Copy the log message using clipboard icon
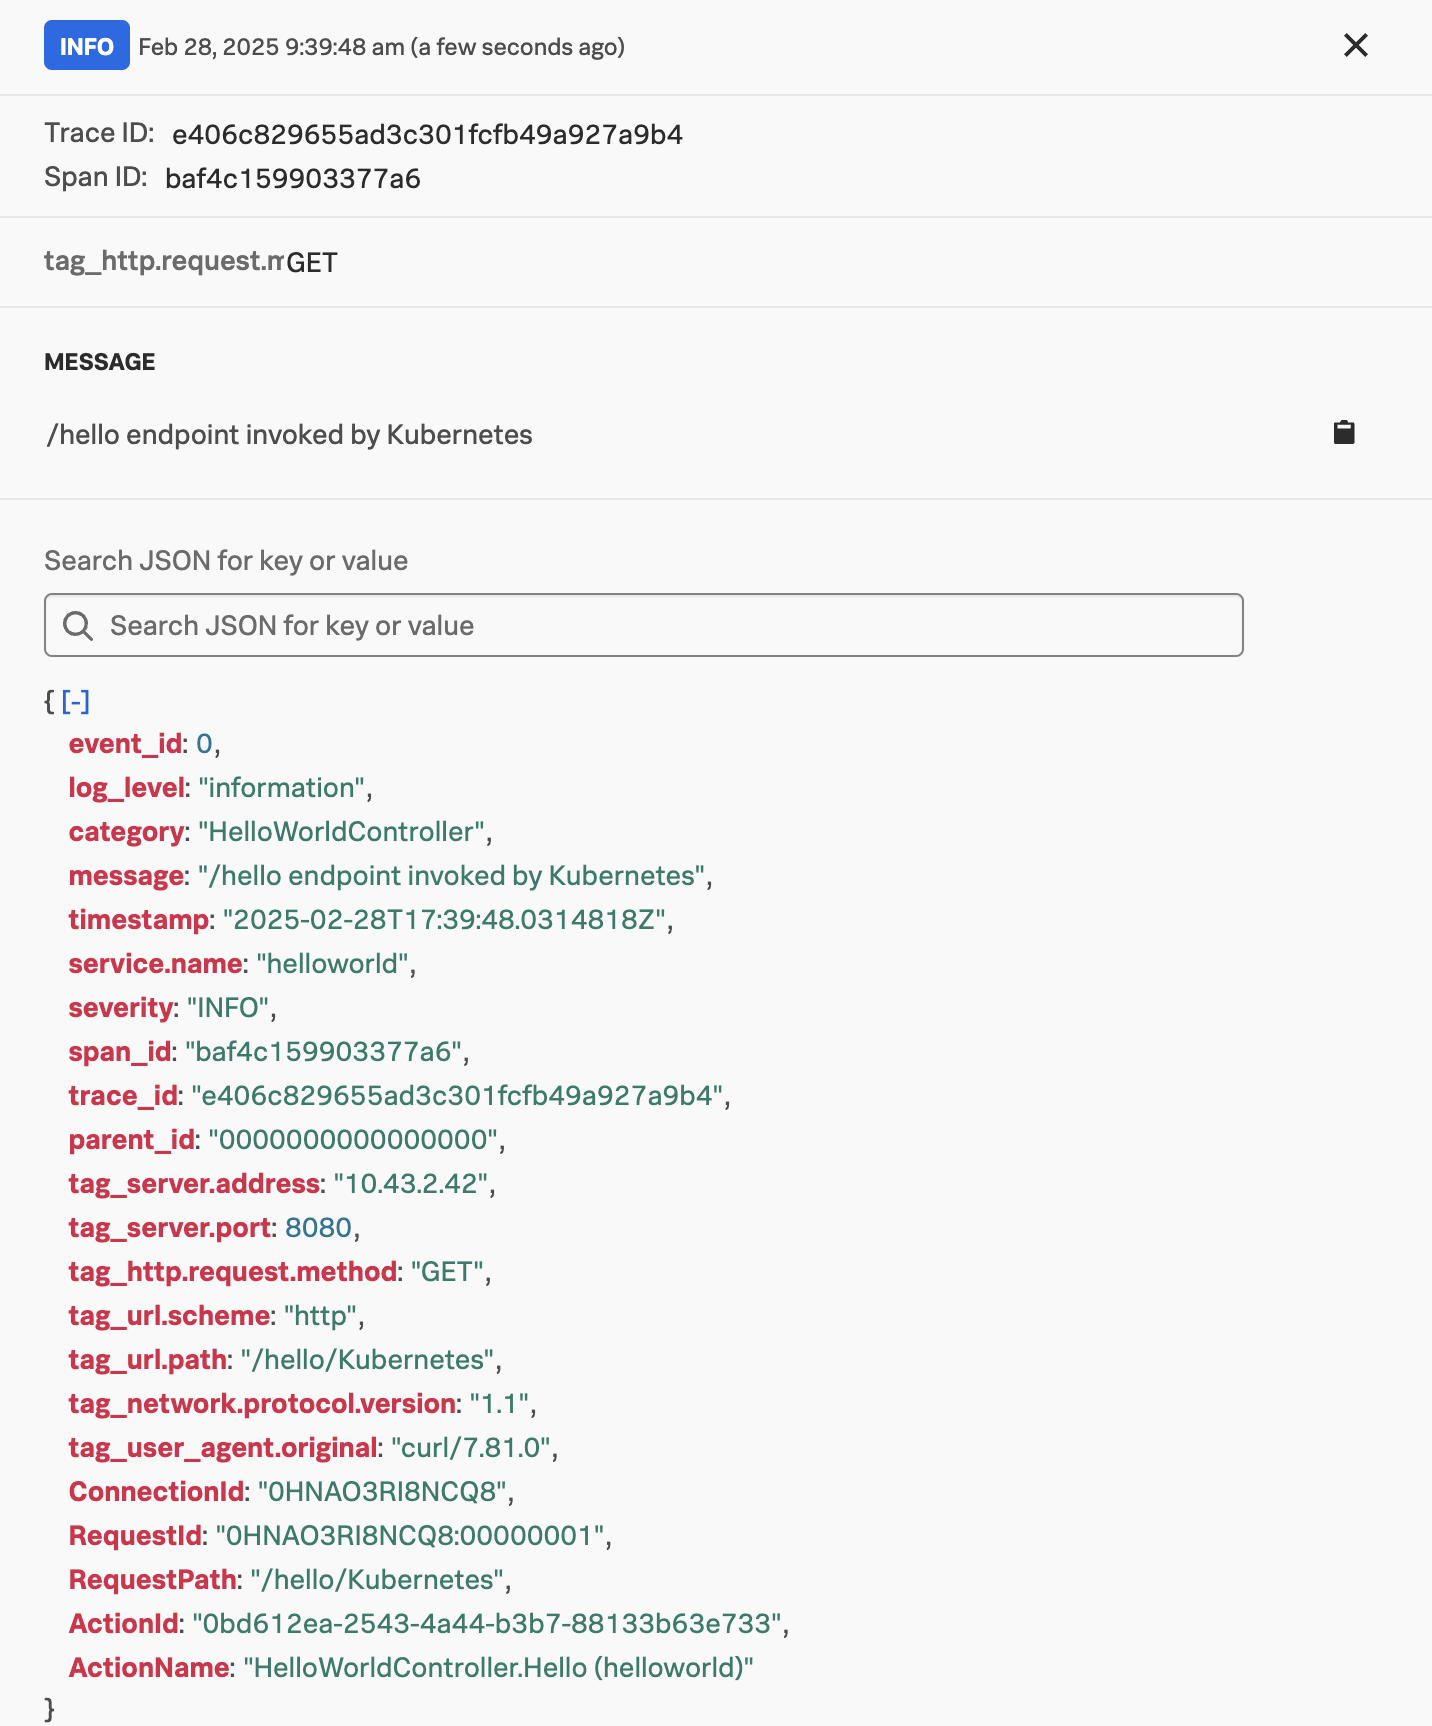The width and height of the screenshot is (1432, 1726). (1343, 433)
